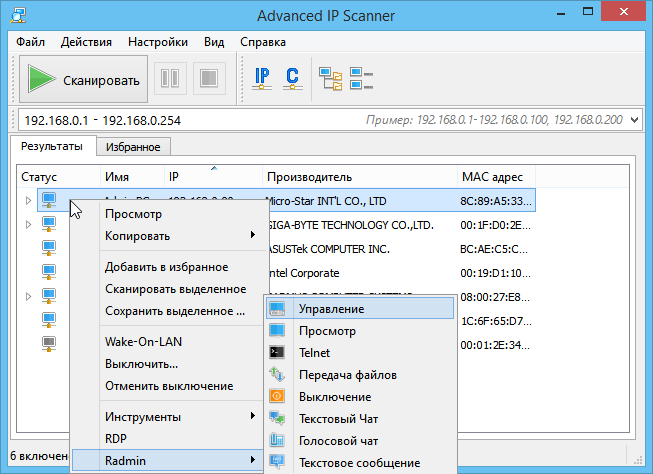Click the collapse all list icon

[x=361, y=78]
